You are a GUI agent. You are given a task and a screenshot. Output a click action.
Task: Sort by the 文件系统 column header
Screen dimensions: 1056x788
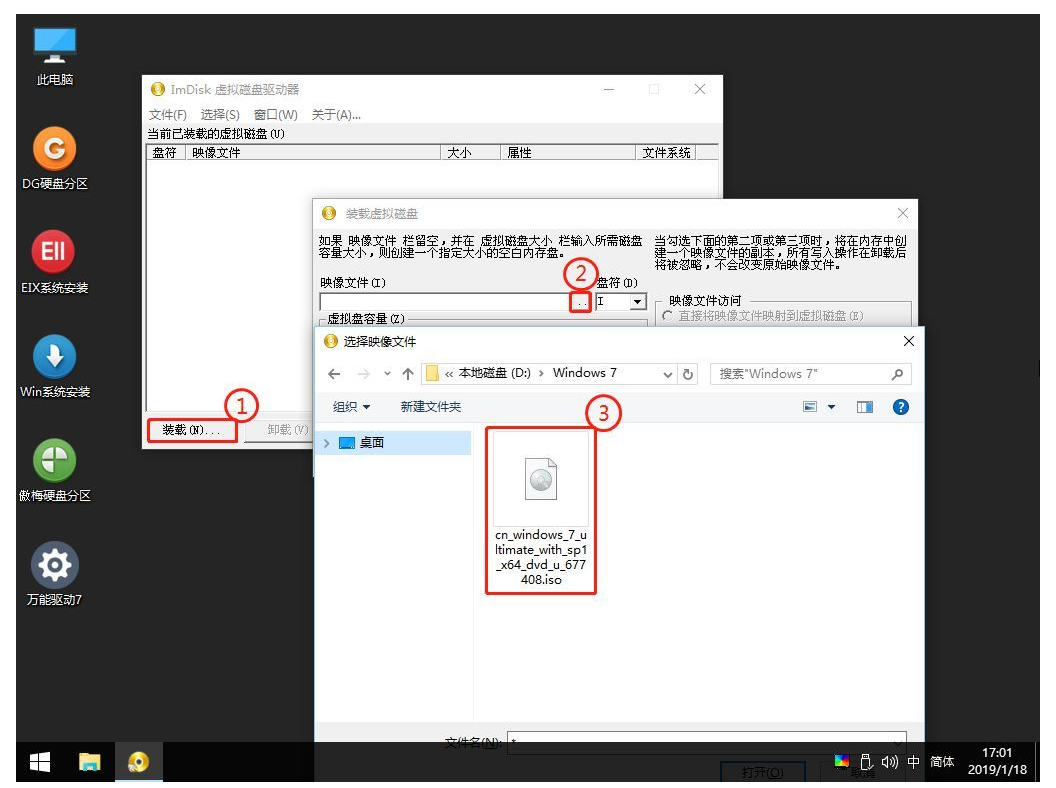tap(665, 153)
